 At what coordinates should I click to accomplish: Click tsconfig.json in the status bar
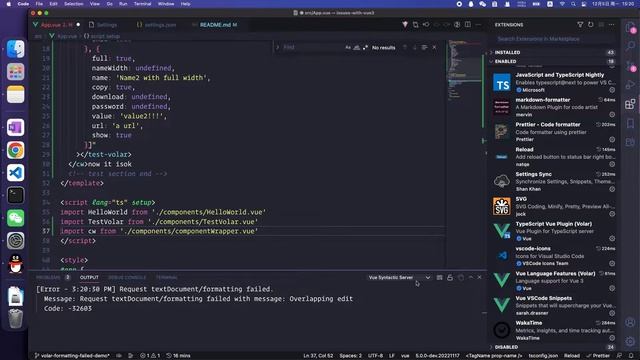click(x=543, y=356)
